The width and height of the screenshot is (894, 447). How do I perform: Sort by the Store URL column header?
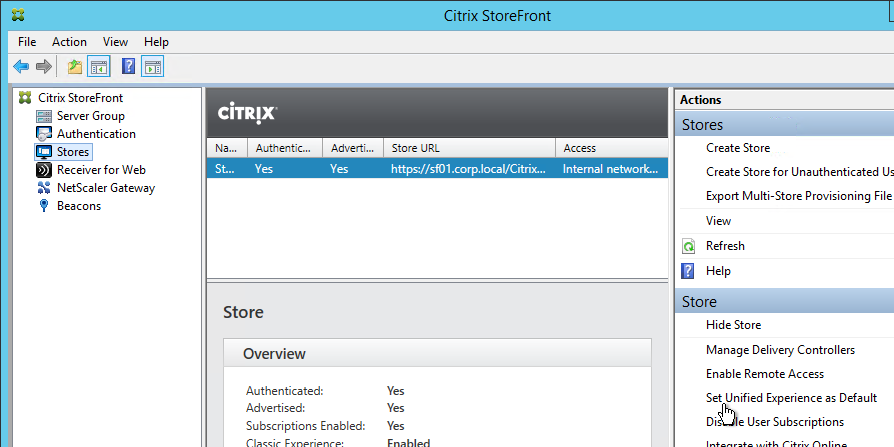469,148
